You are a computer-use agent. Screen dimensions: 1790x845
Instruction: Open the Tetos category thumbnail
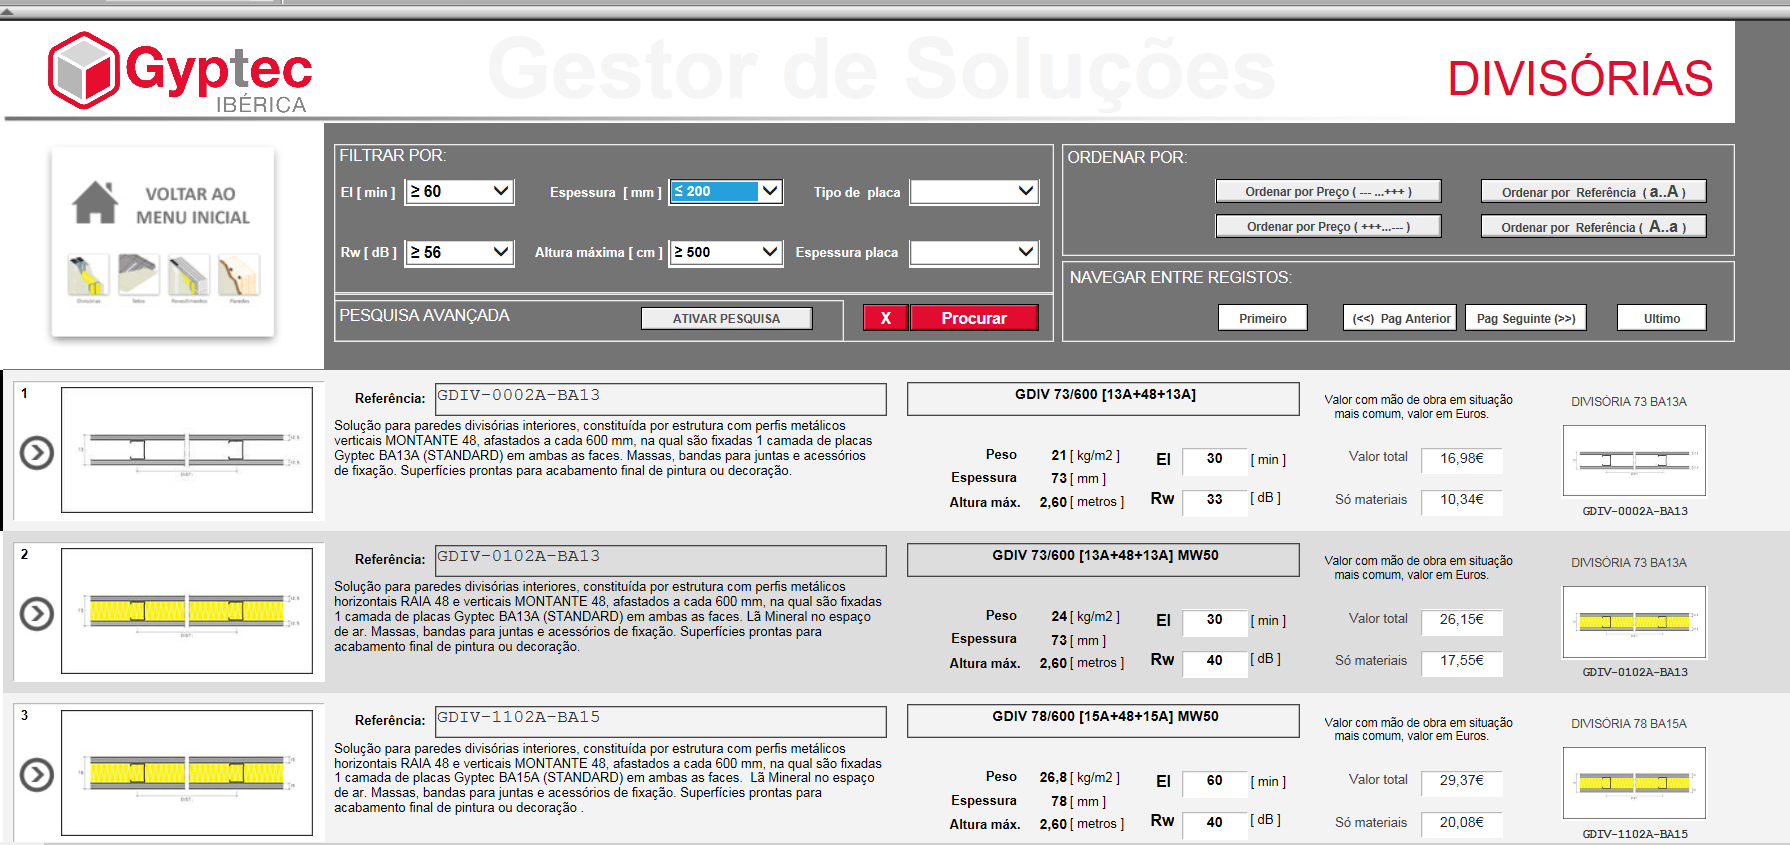pos(138,276)
